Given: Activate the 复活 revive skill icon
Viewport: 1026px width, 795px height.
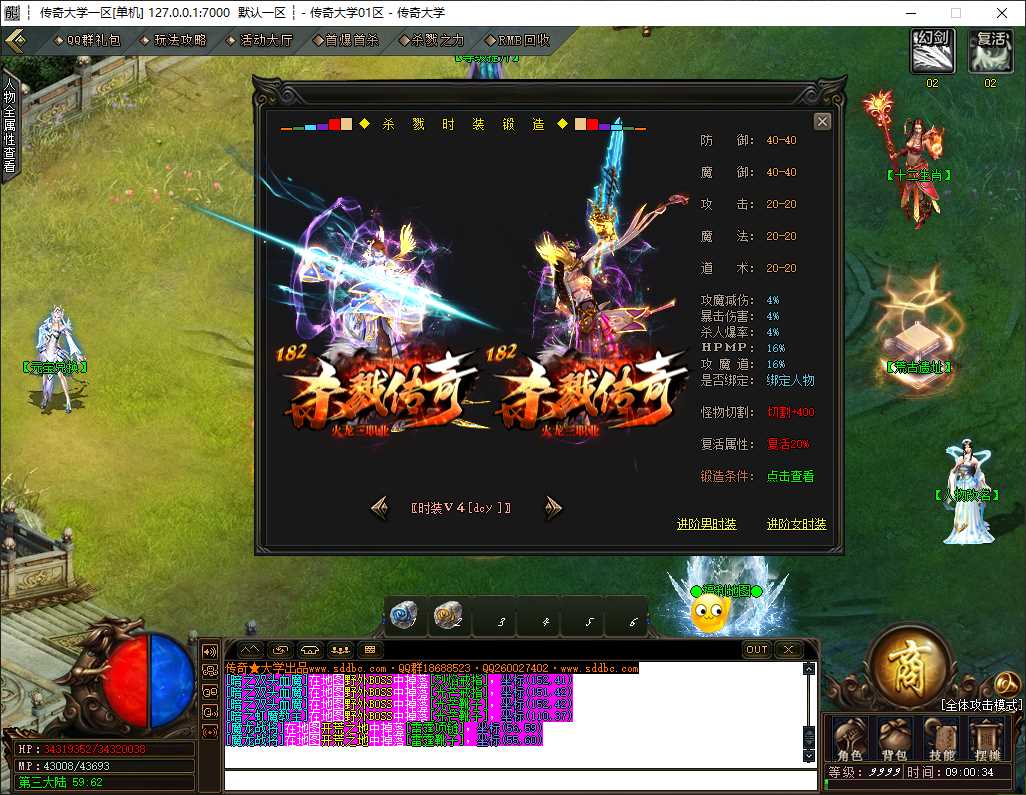Looking at the screenshot, I should click(x=991, y=50).
